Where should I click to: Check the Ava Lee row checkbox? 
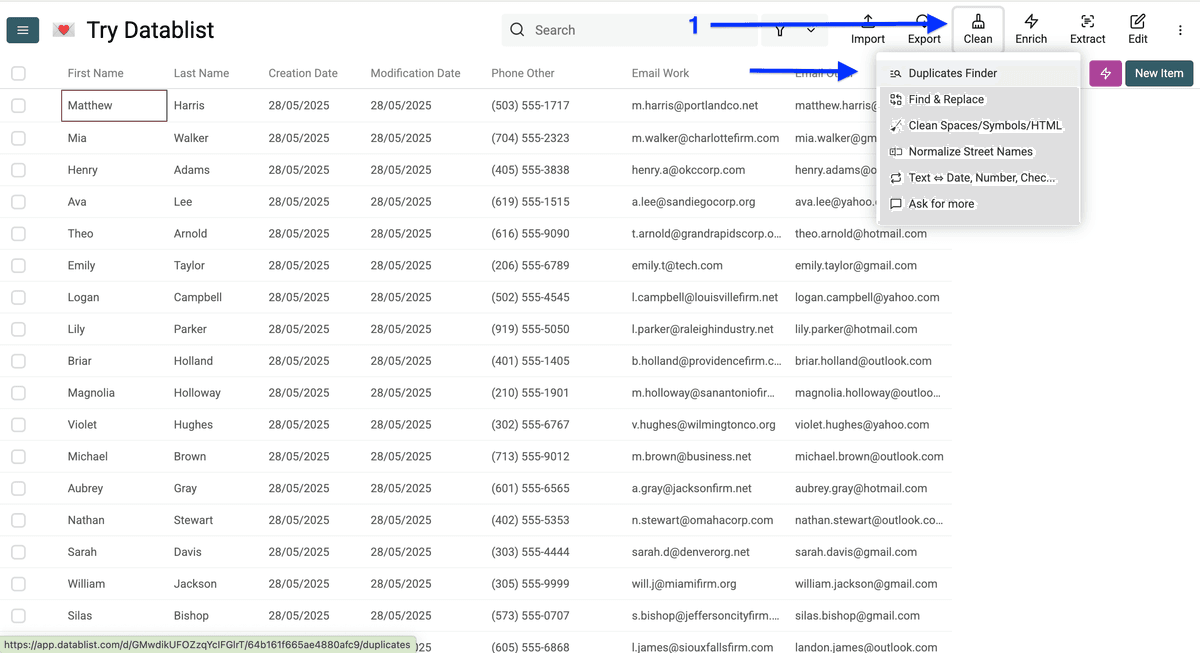pos(18,202)
